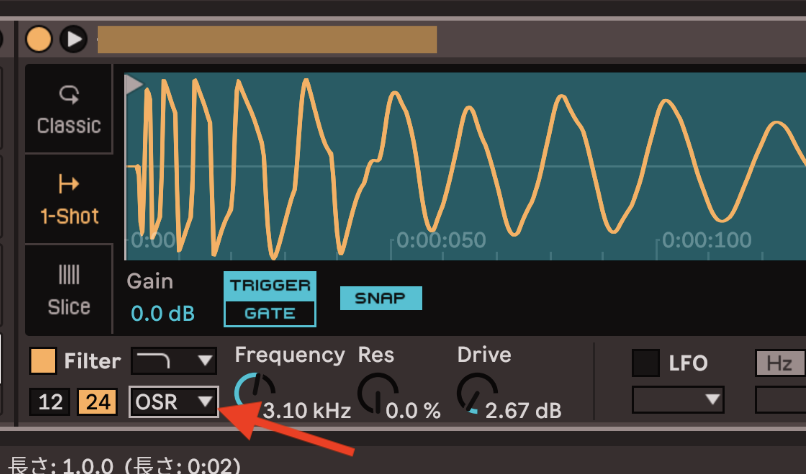Image resolution: width=806 pixels, height=474 pixels.
Task: Click the LFO label
Action: point(688,363)
